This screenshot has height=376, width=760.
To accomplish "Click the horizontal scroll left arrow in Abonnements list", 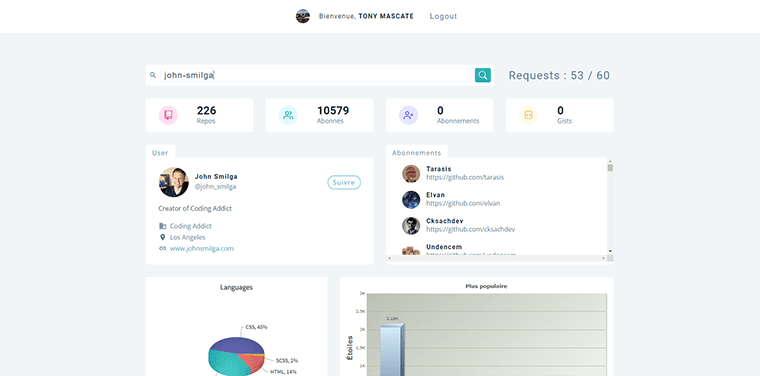I will coord(390,258).
